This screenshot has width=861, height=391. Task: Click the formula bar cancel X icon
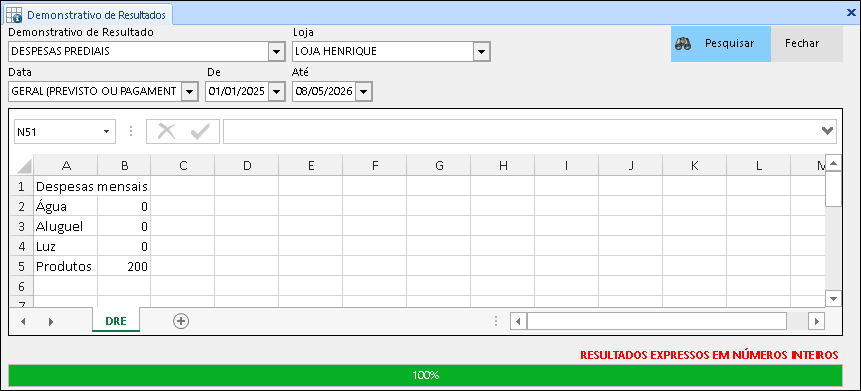(166, 131)
